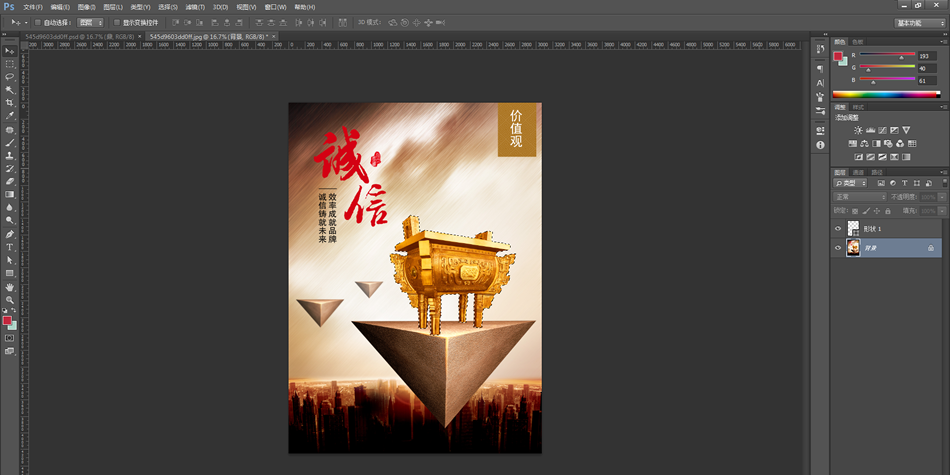Click the color spectrum ramp bar
The image size is (950, 475).
[x=887, y=94]
